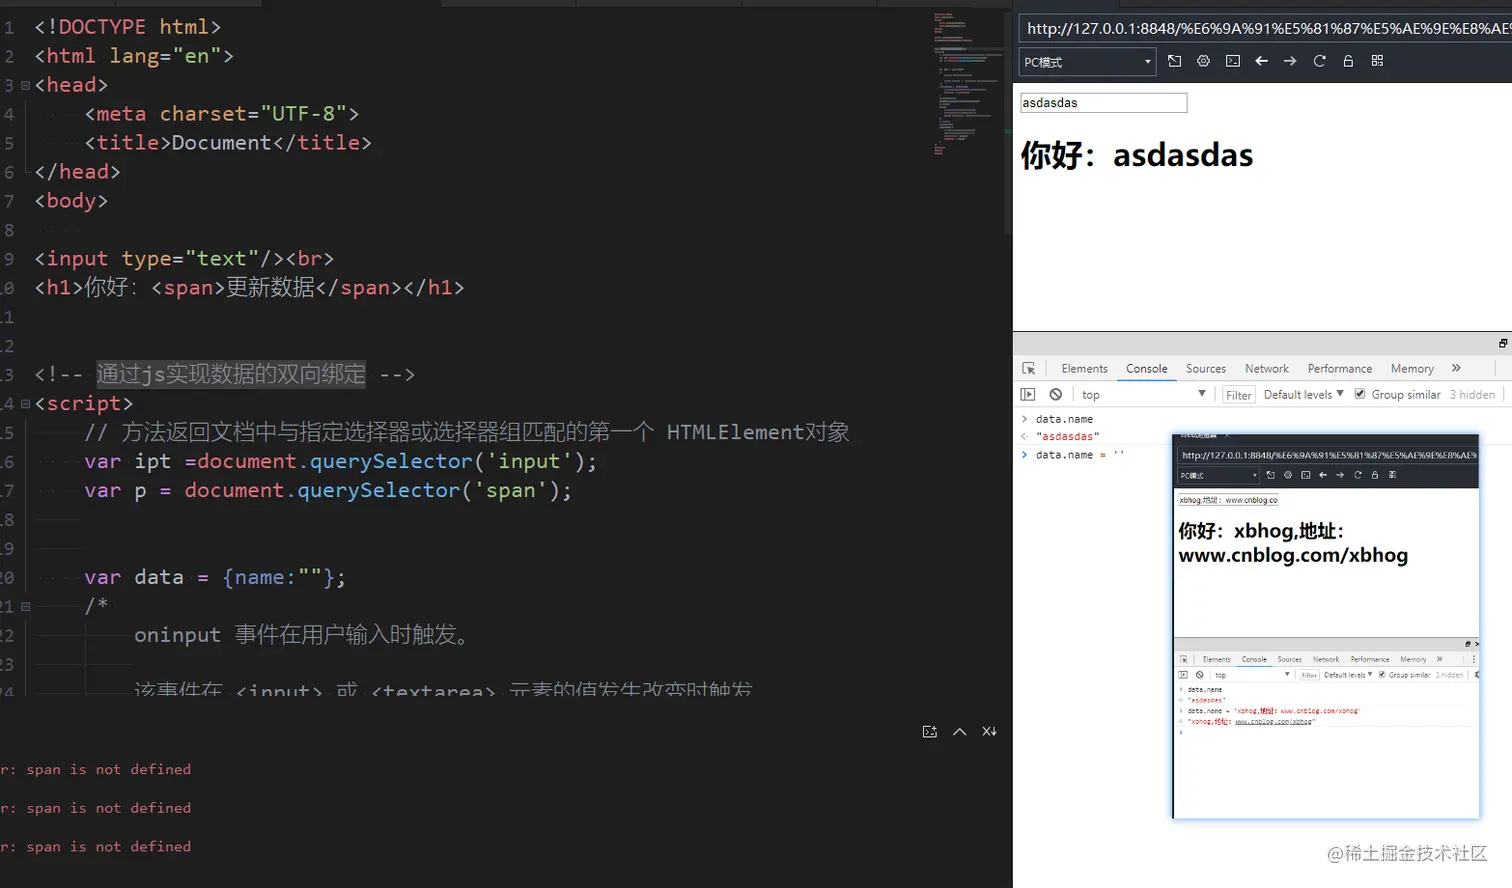The image size is (1512, 888).
Task: Go back using the preview's left arrow
Action: pyautogui.click(x=1262, y=61)
